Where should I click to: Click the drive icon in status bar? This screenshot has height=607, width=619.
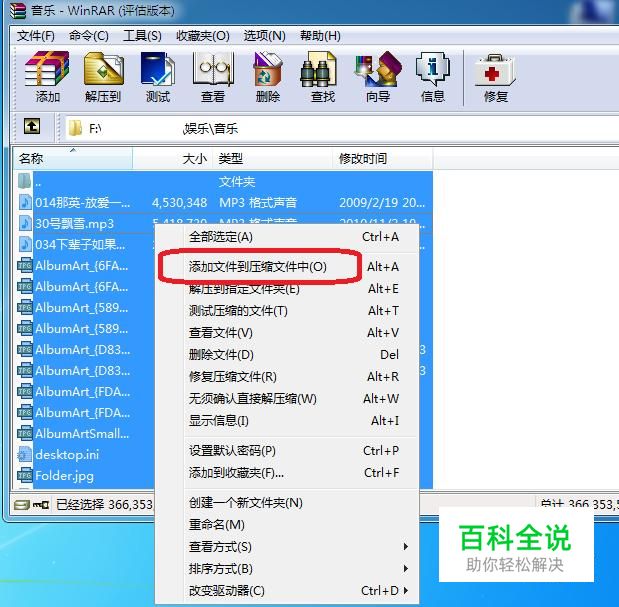22,505
